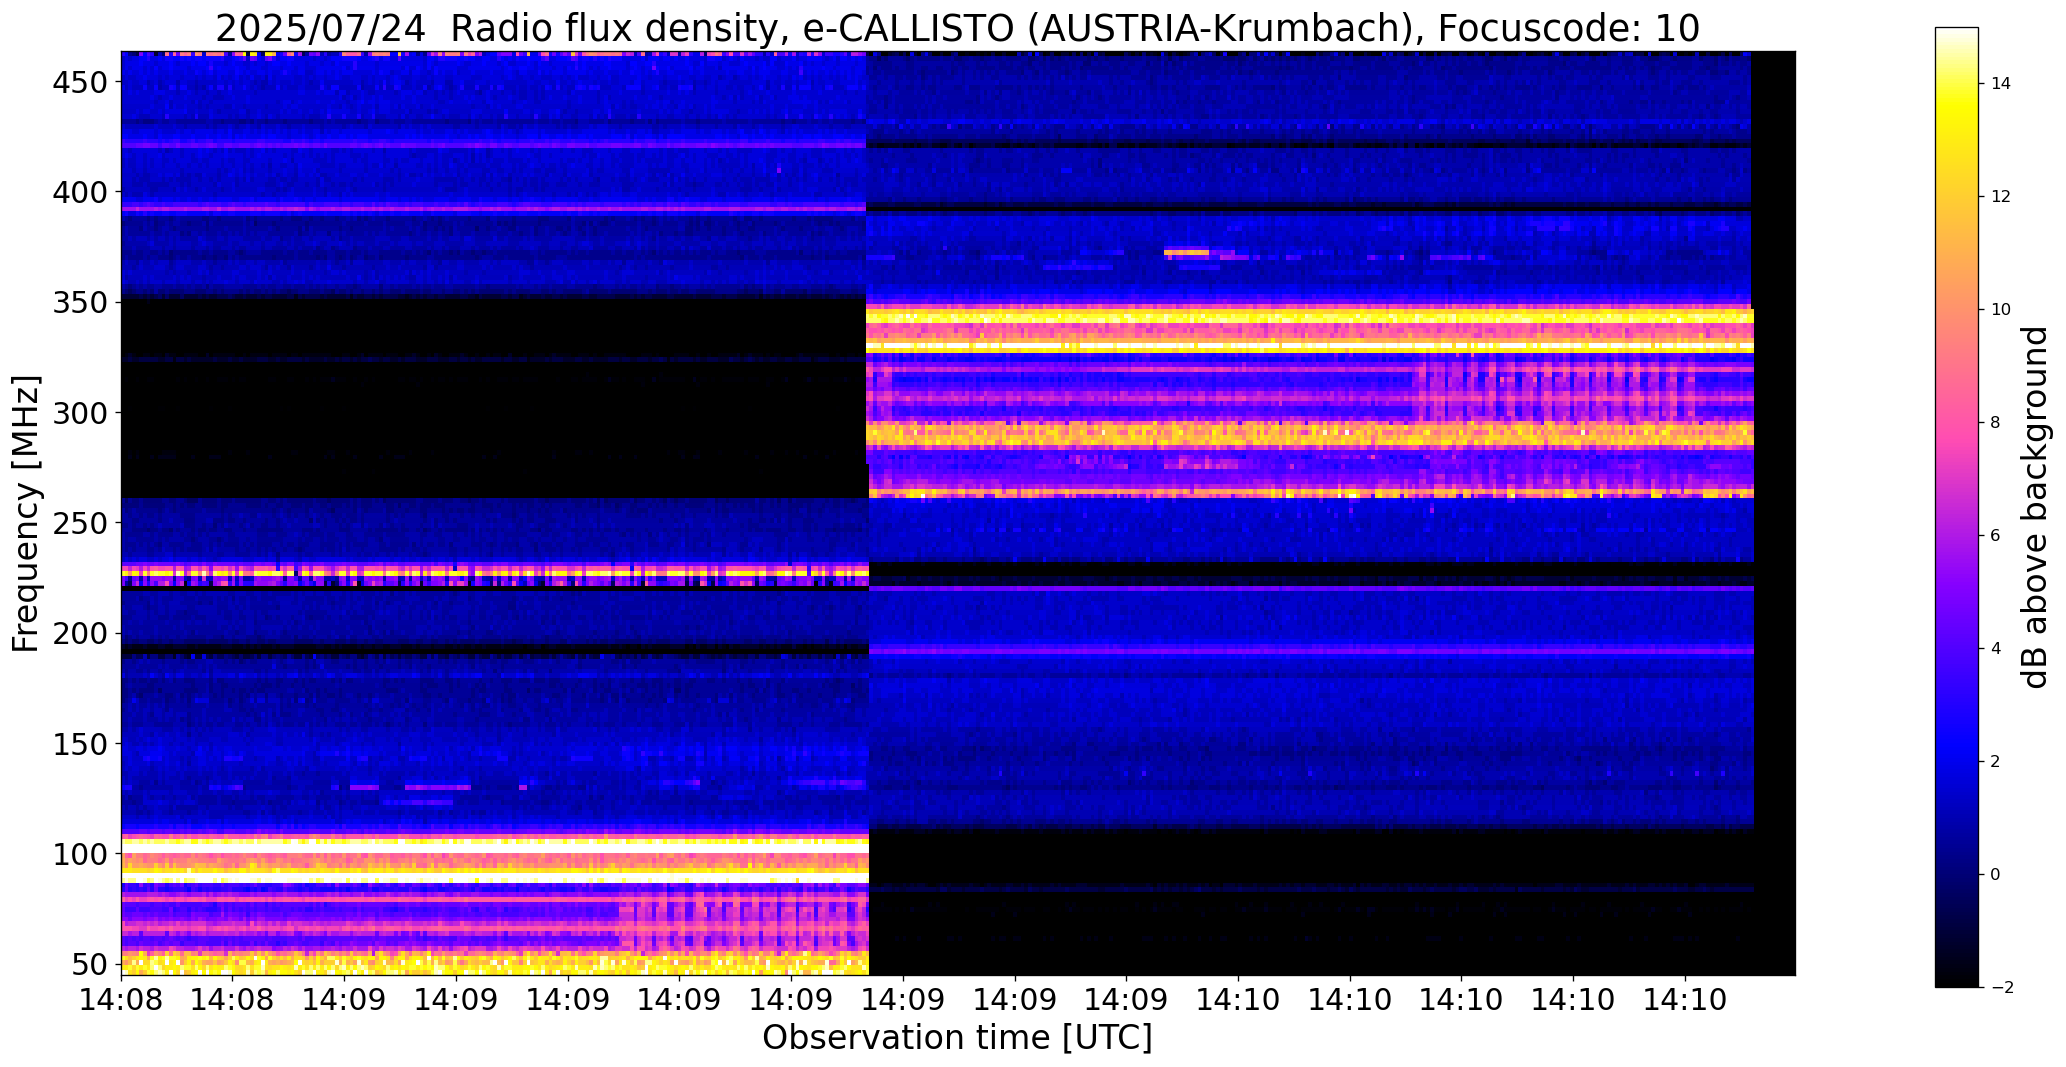The height and width of the screenshot is (1067, 2066).
Task: Click the colorbar tick label 4
Action: tap(1996, 649)
